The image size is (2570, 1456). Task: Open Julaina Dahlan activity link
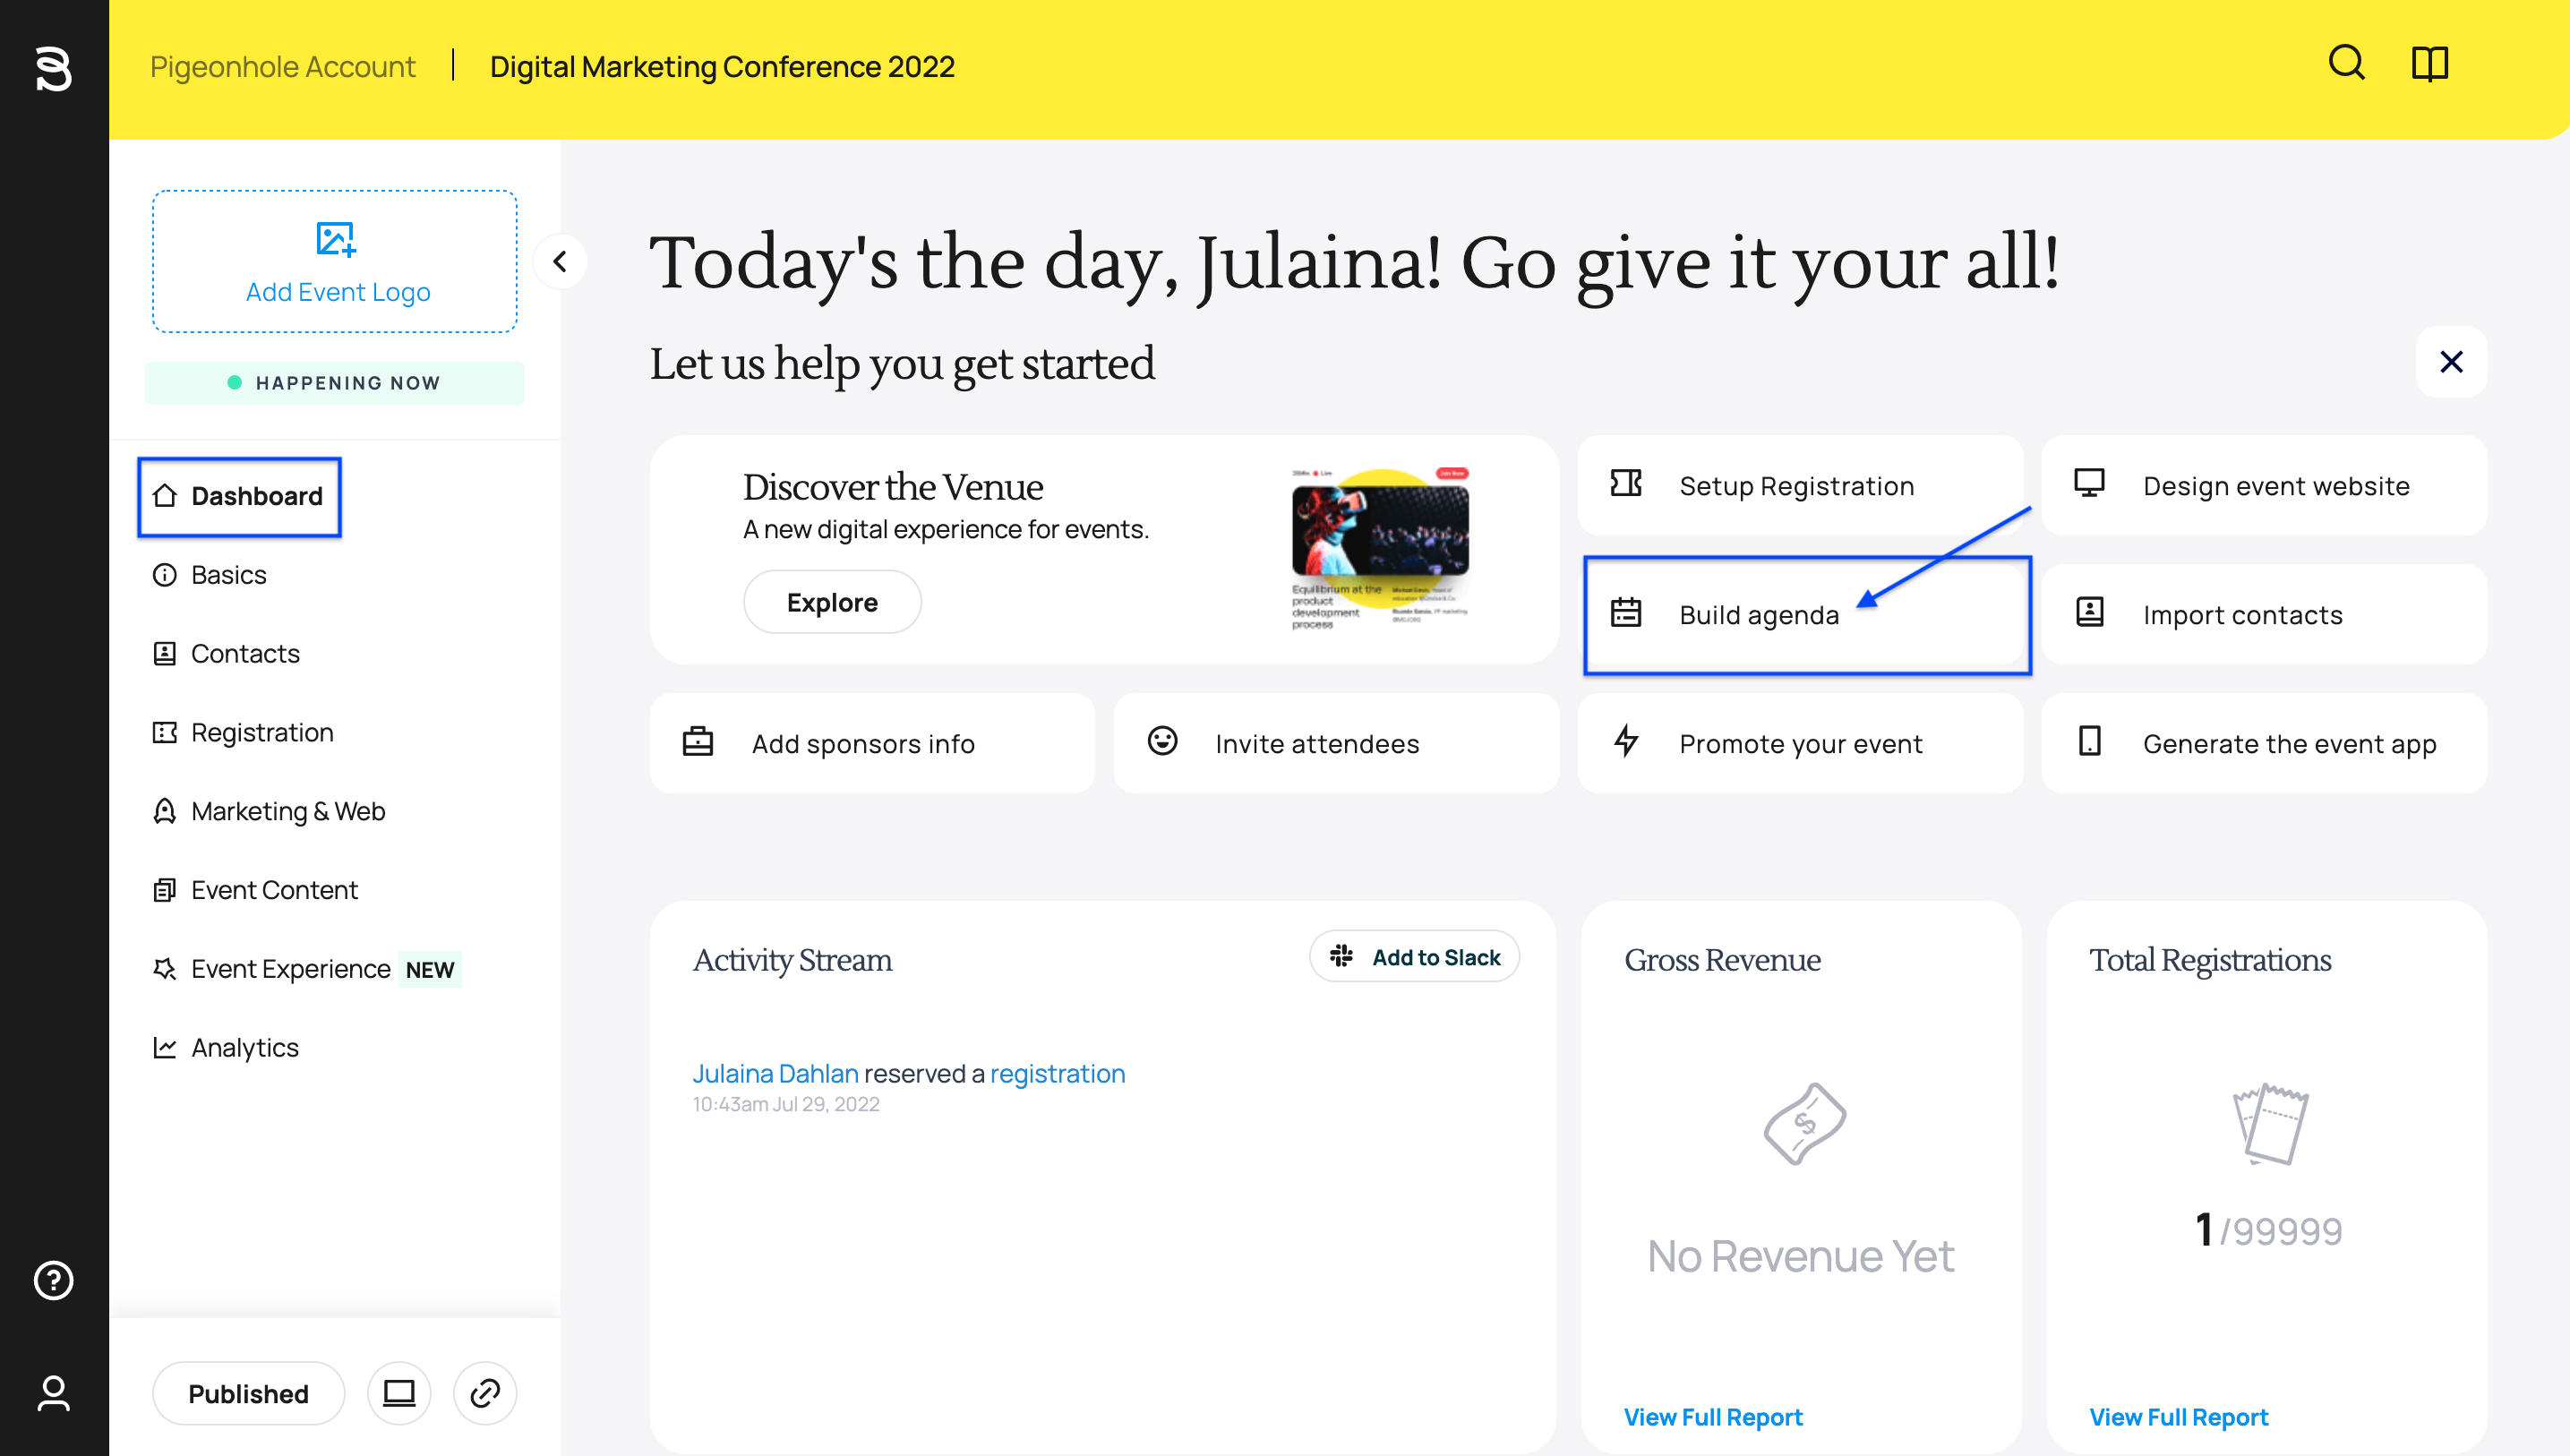point(775,1073)
